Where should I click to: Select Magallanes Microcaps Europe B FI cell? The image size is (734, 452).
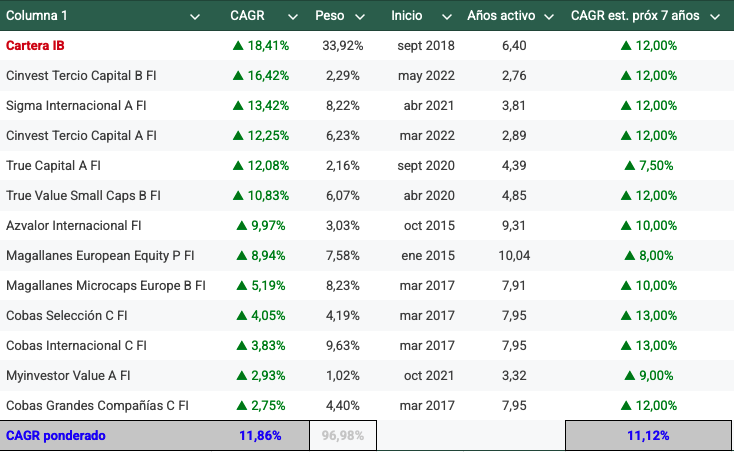[x=105, y=285]
